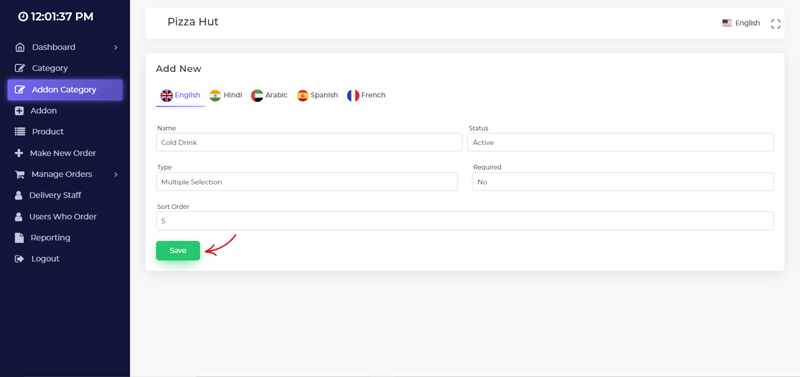Click the Sort Order input field
800x377 pixels.
pos(465,221)
